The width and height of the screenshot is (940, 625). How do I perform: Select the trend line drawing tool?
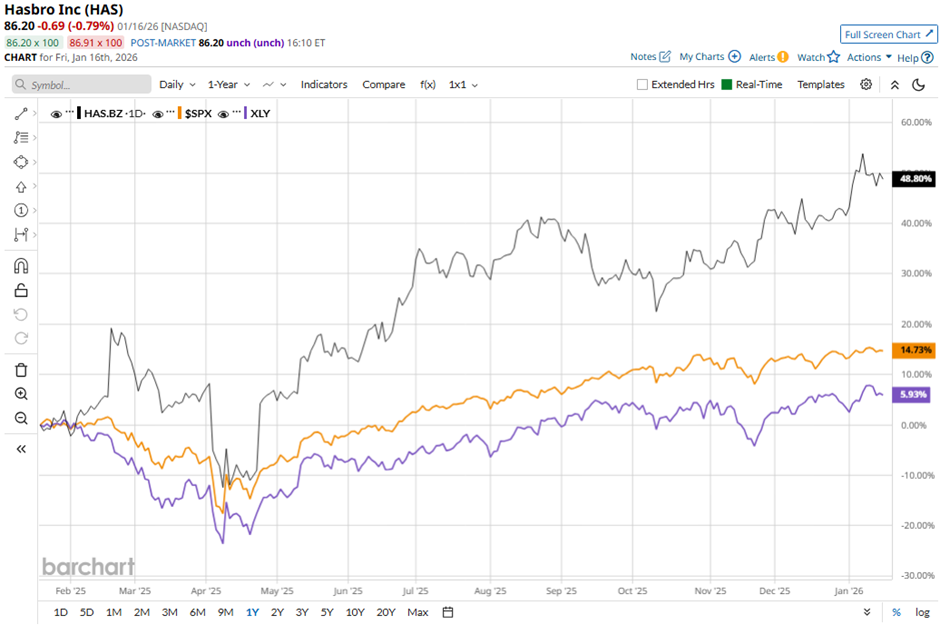[x=21, y=113]
